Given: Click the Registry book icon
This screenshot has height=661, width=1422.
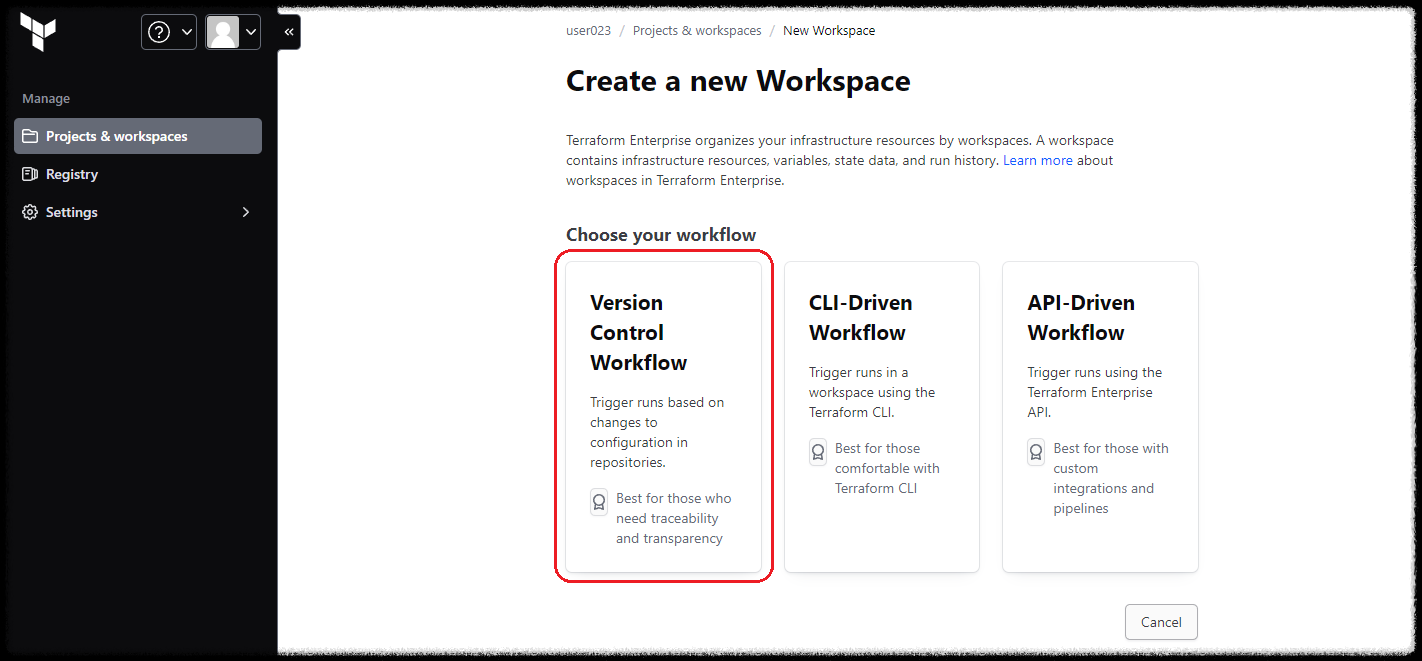Looking at the screenshot, I should (x=30, y=174).
